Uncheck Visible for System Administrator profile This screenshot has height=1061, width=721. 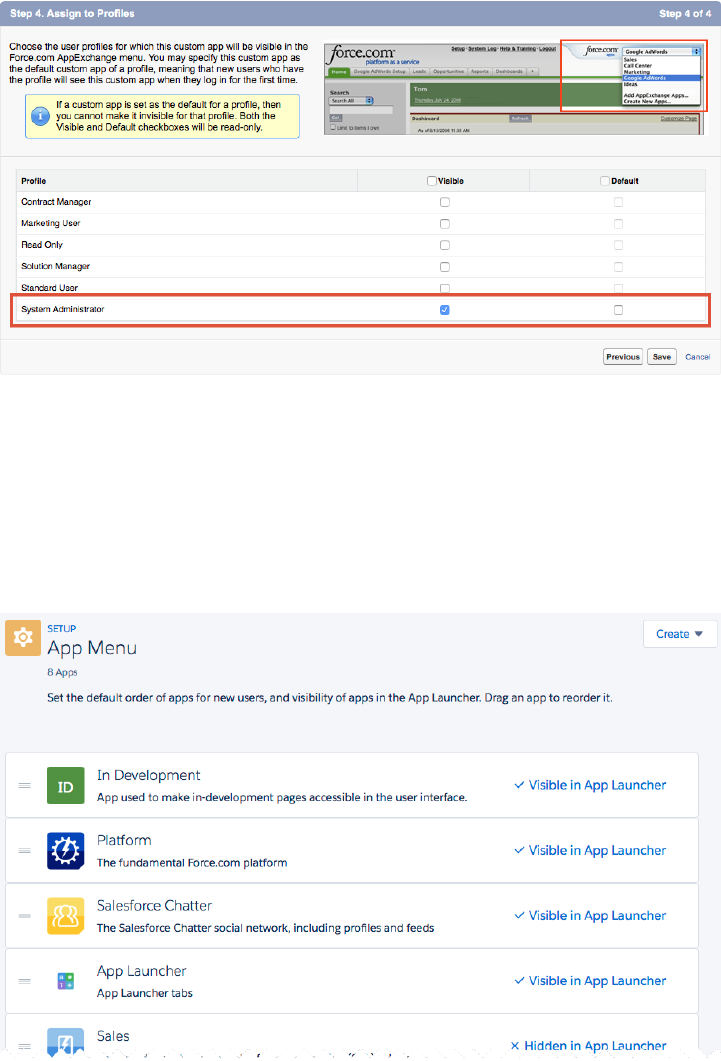click(444, 310)
